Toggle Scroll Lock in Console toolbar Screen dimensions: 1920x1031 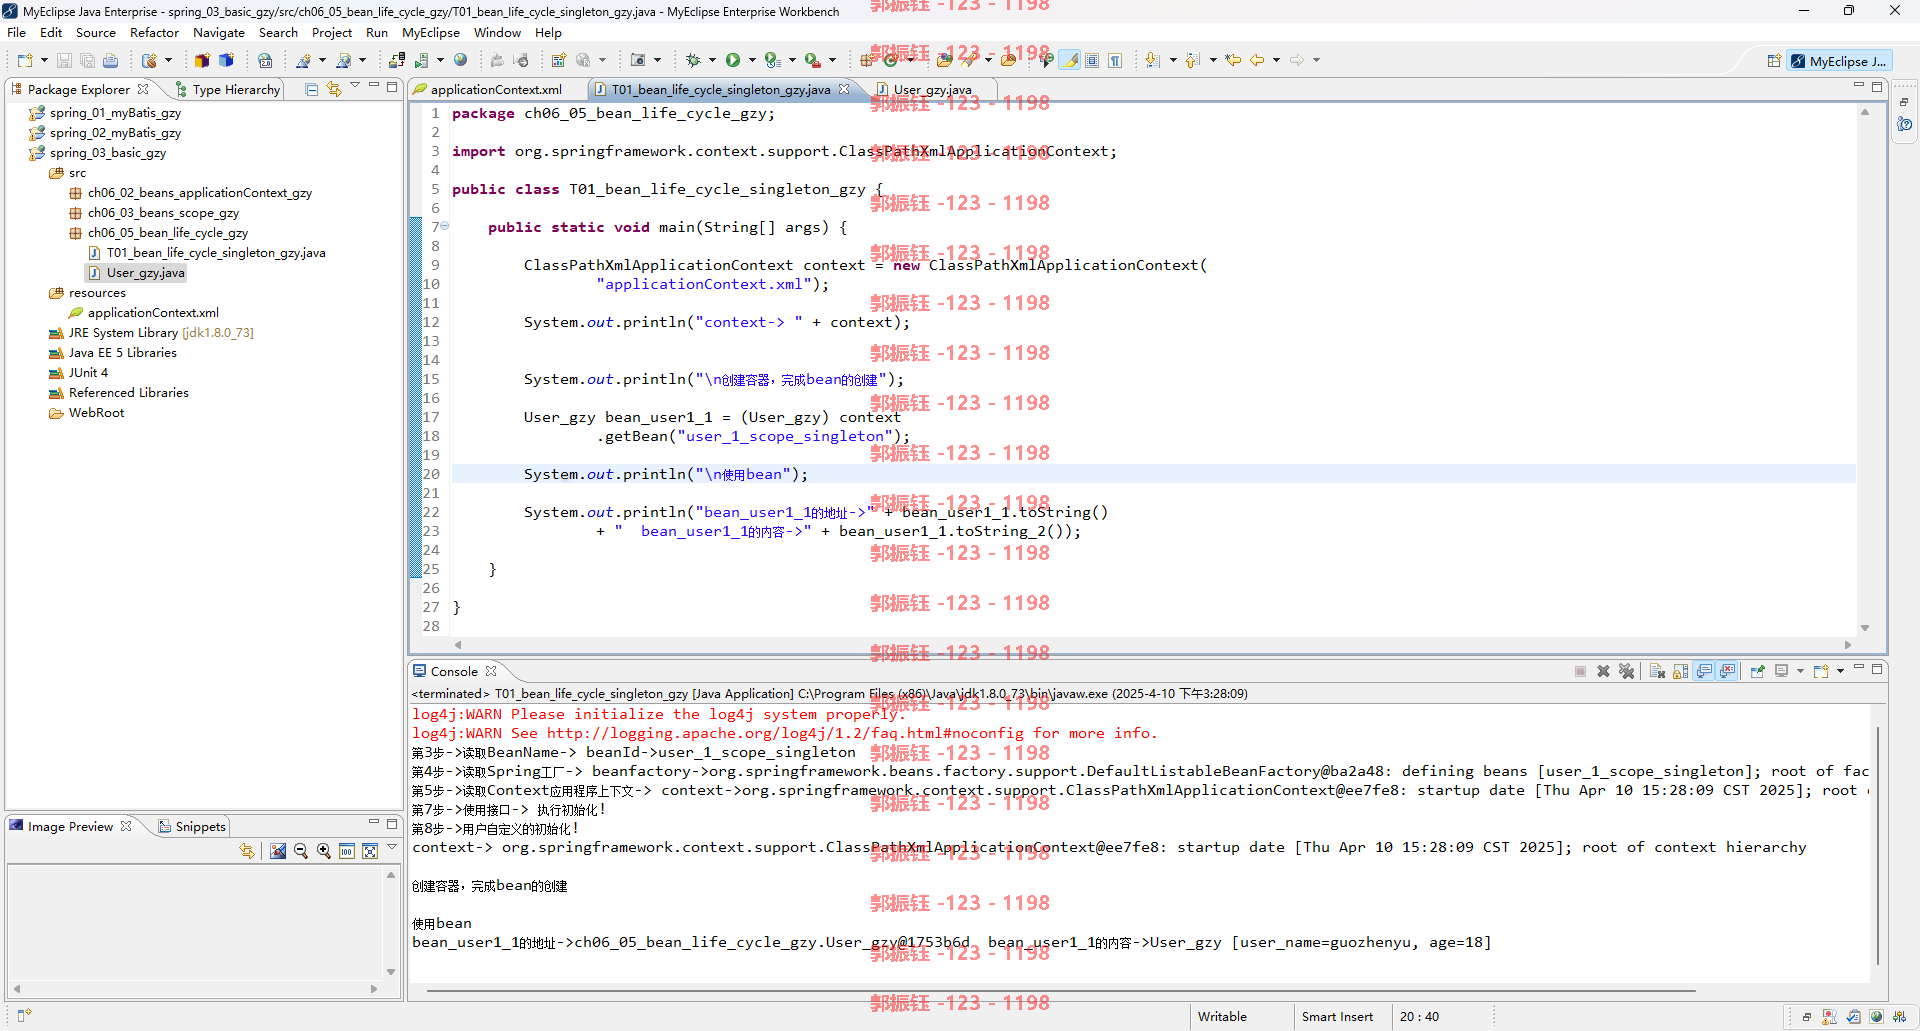tap(1681, 671)
